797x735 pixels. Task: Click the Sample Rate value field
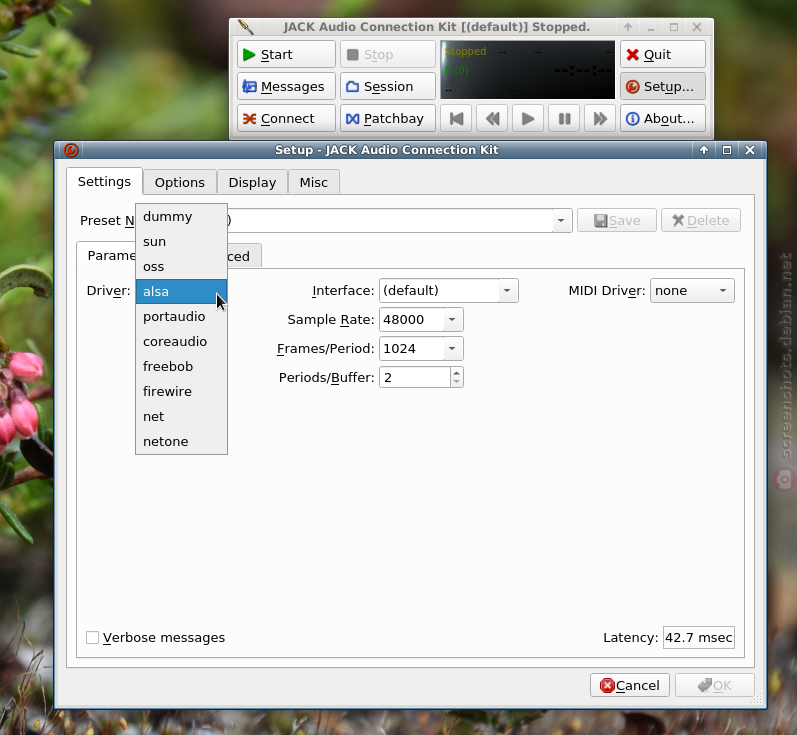click(x=411, y=320)
